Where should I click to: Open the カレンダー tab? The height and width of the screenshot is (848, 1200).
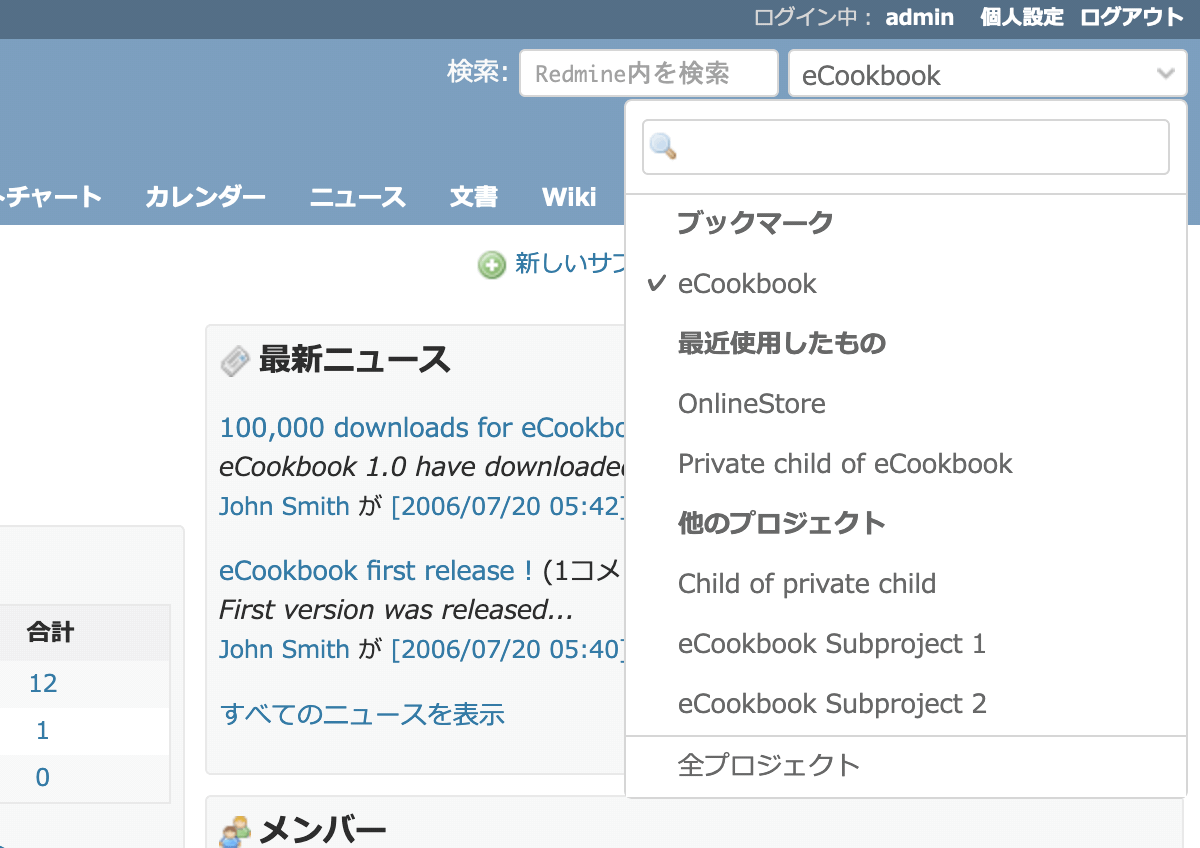(205, 196)
